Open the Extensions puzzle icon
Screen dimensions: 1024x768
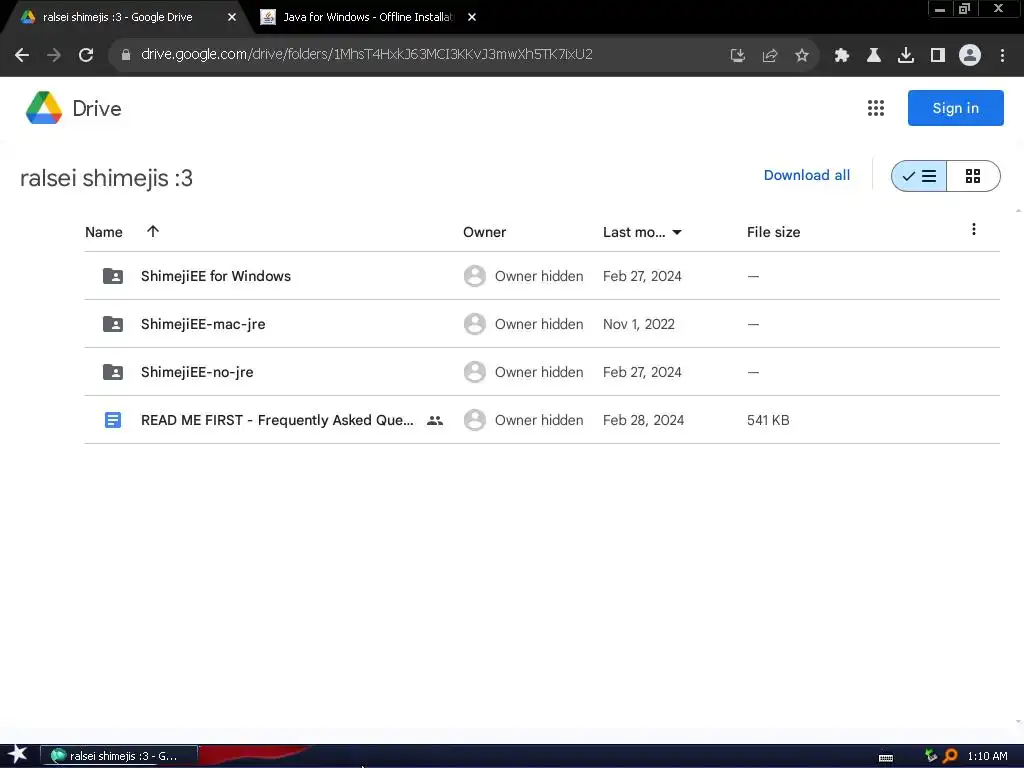(841, 55)
